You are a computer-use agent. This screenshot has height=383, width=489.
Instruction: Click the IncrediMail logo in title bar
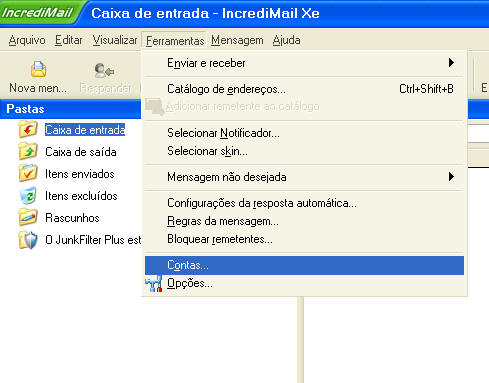[x=37, y=13]
